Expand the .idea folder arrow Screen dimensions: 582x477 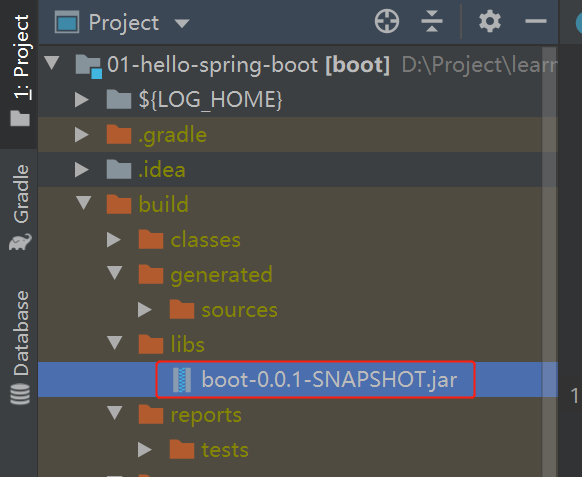(82, 170)
